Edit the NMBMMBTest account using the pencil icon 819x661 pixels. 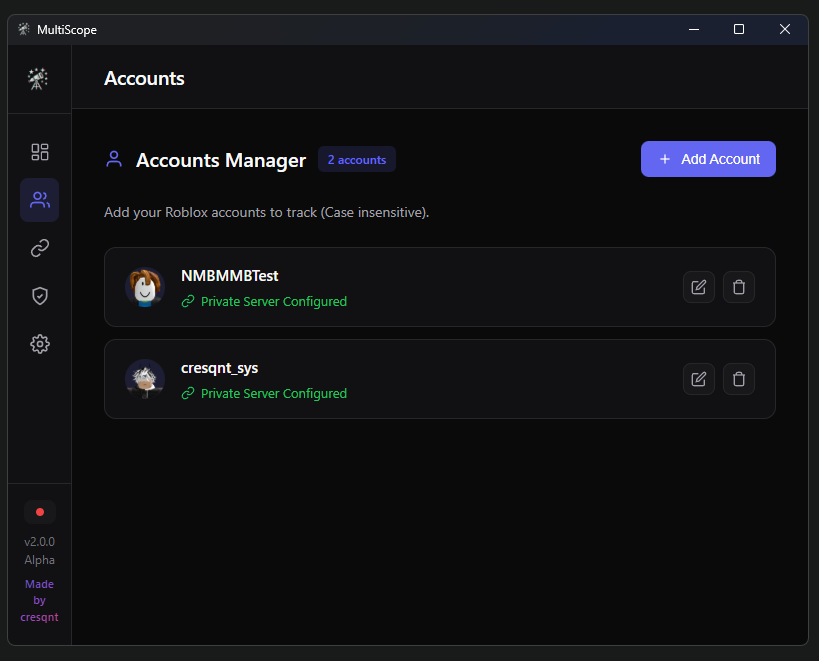click(x=698, y=287)
